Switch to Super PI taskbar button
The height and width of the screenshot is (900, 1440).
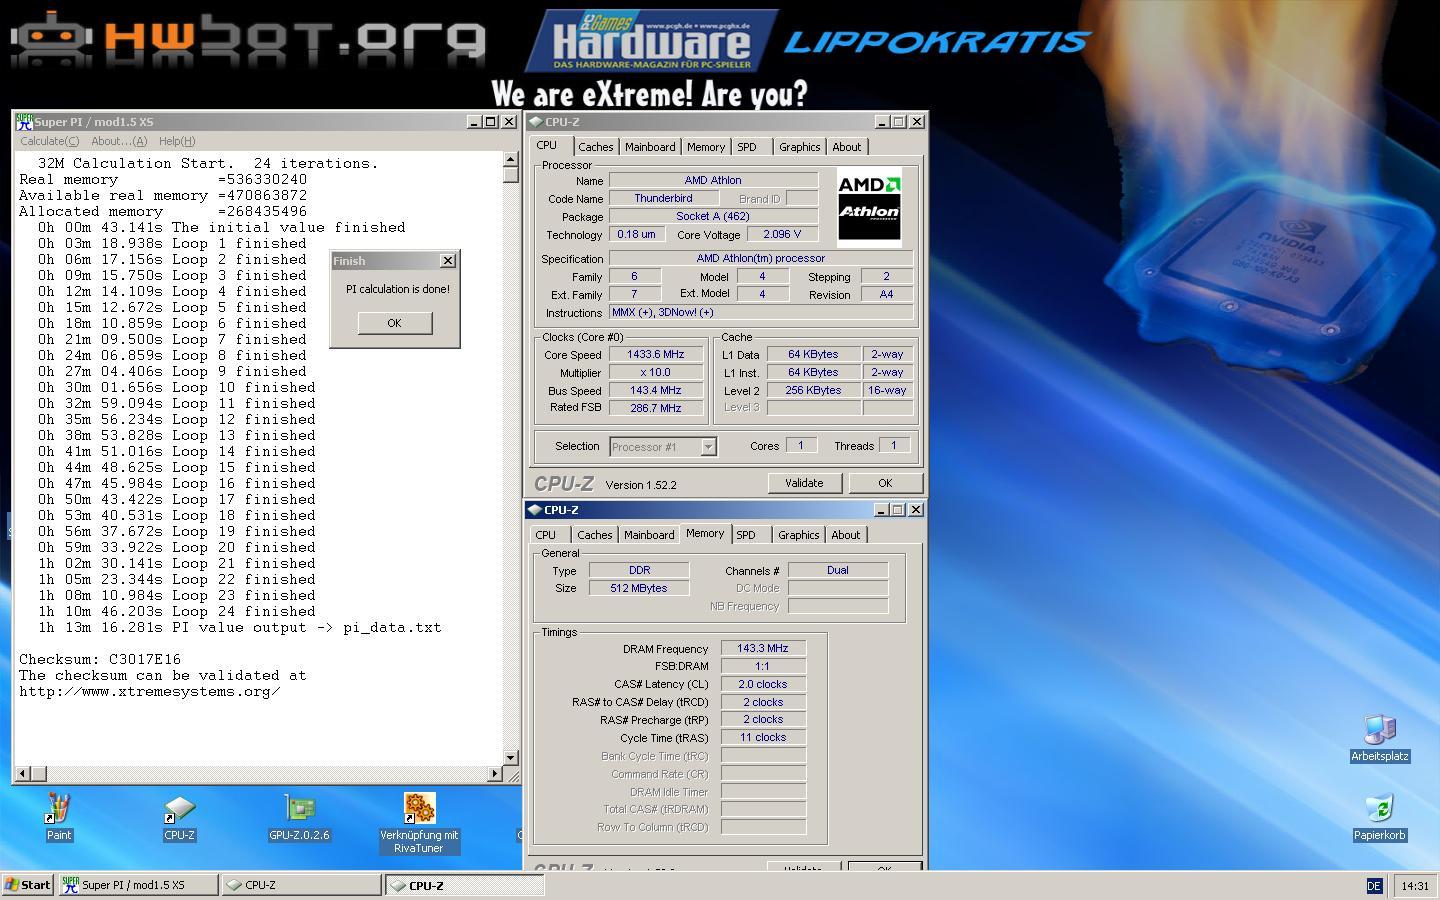pos(137,885)
